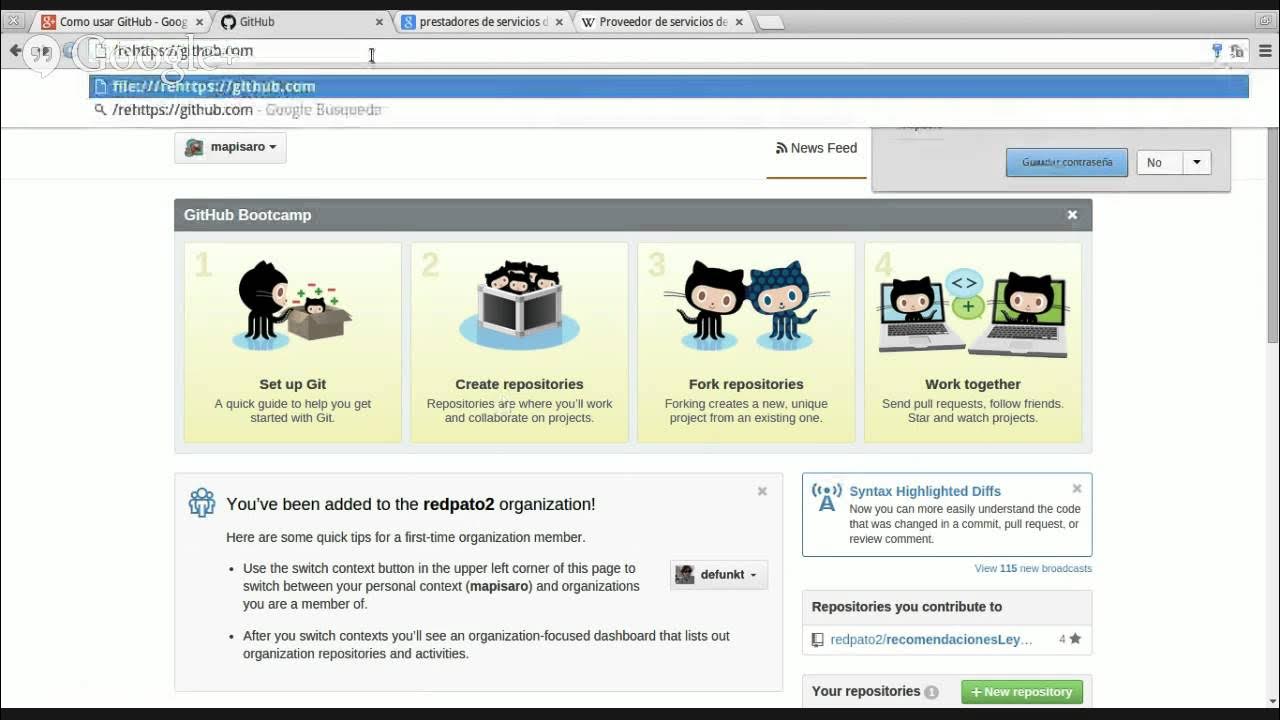Open the Set up Git octocat illustration
This screenshot has height=720, width=1280.
point(293,305)
